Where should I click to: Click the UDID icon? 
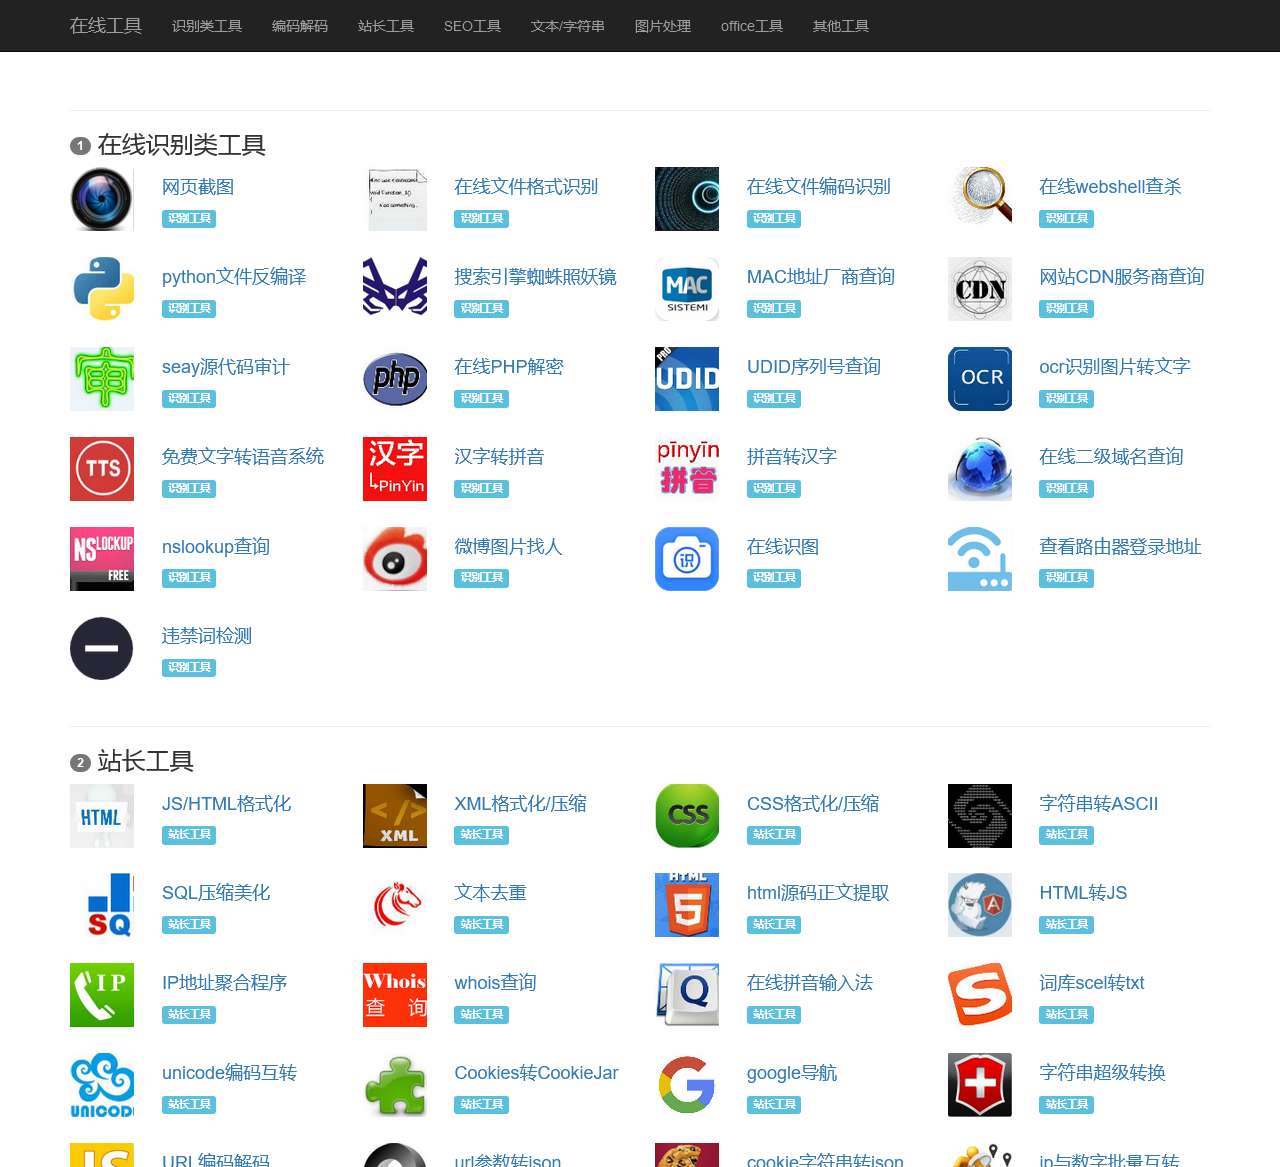(687, 379)
